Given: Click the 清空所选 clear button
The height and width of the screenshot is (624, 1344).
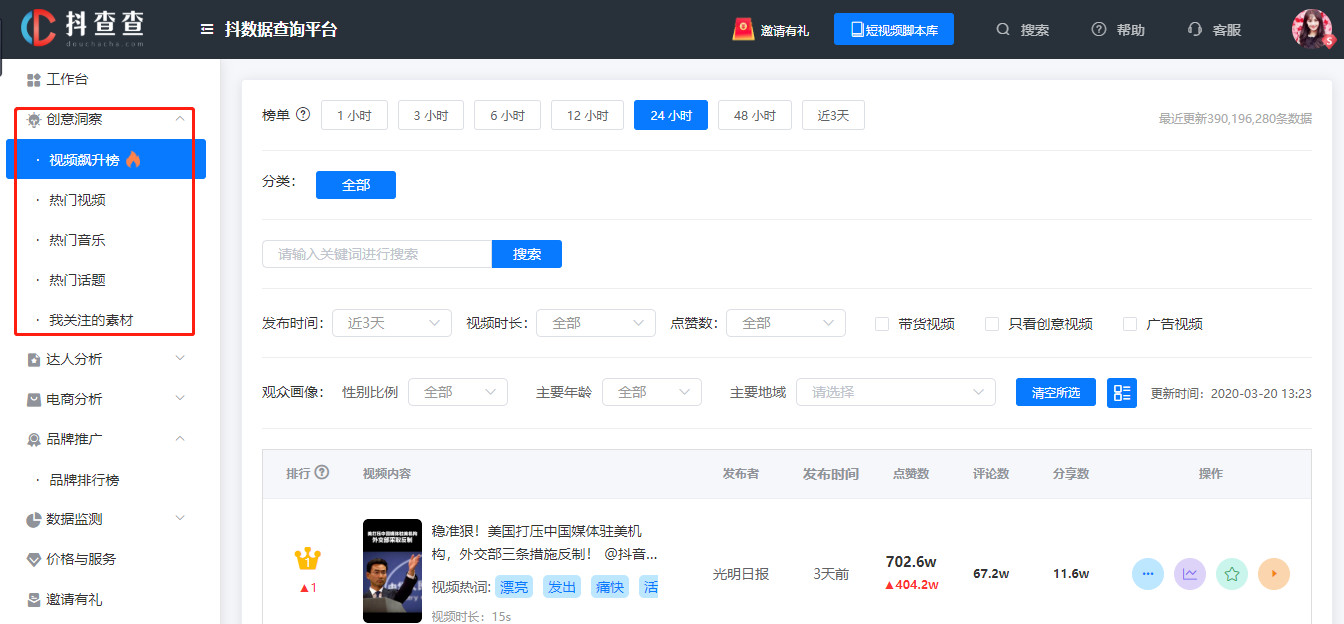Looking at the screenshot, I should pyautogui.click(x=1055, y=392).
